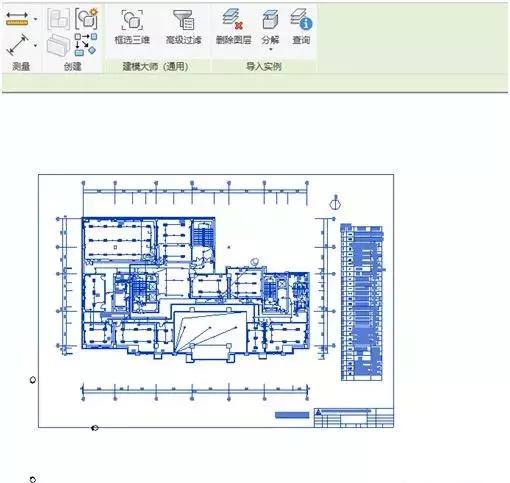Click the 创建 panel label
The width and height of the screenshot is (510, 483).
pyautogui.click(x=73, y=67)
